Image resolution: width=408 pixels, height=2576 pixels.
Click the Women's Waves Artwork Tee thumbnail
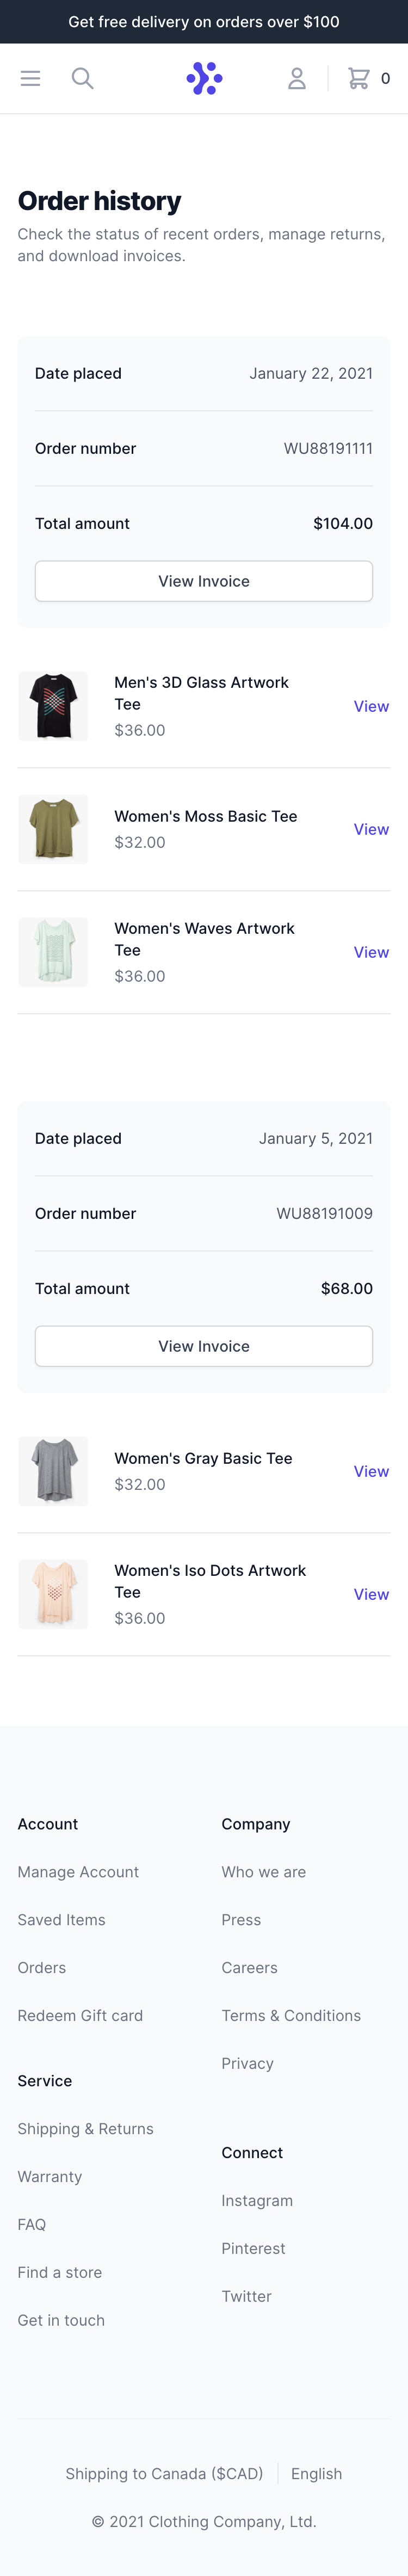53,952
